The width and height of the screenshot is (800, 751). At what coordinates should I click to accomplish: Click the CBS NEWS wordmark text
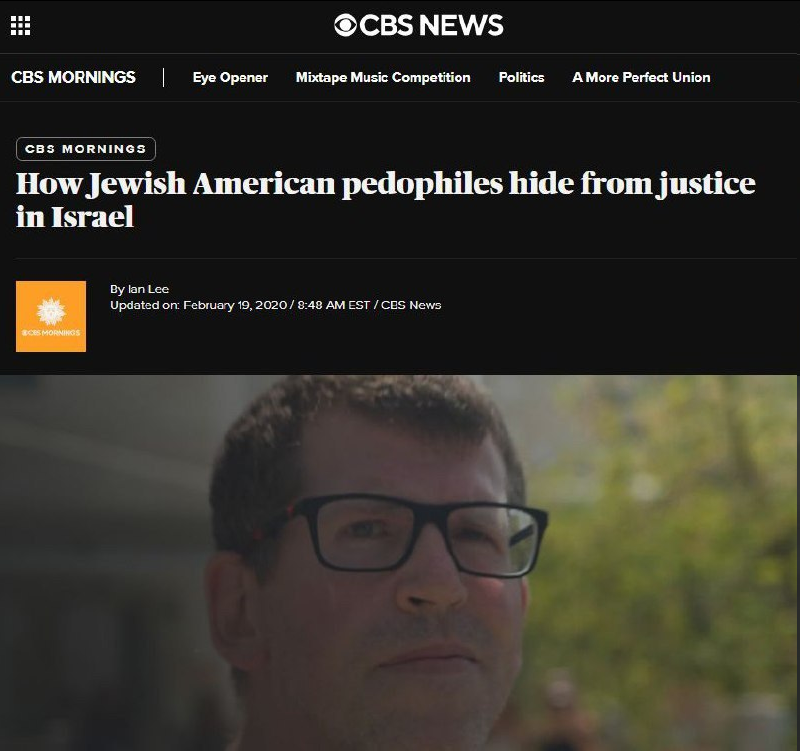tap(431, 25)
